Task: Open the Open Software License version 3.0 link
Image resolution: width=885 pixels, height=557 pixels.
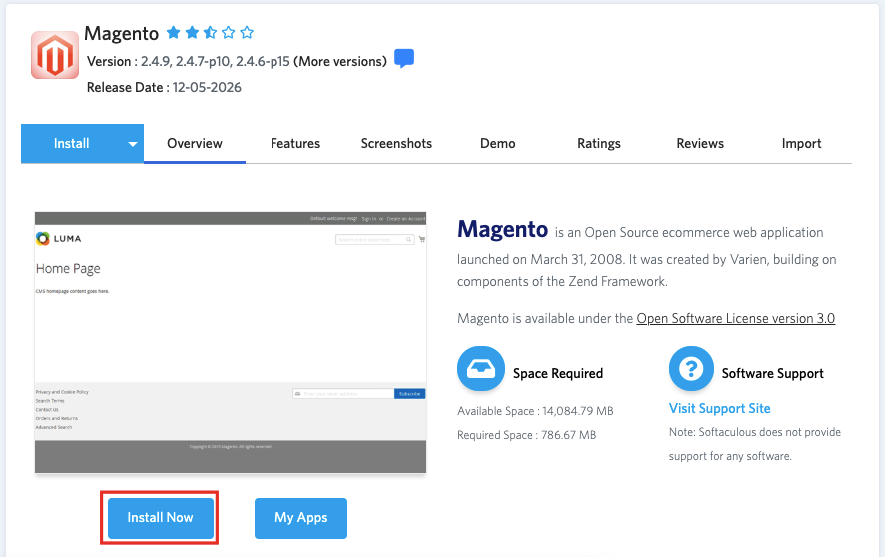Action: pyautogui.click(x=735, y=318)
